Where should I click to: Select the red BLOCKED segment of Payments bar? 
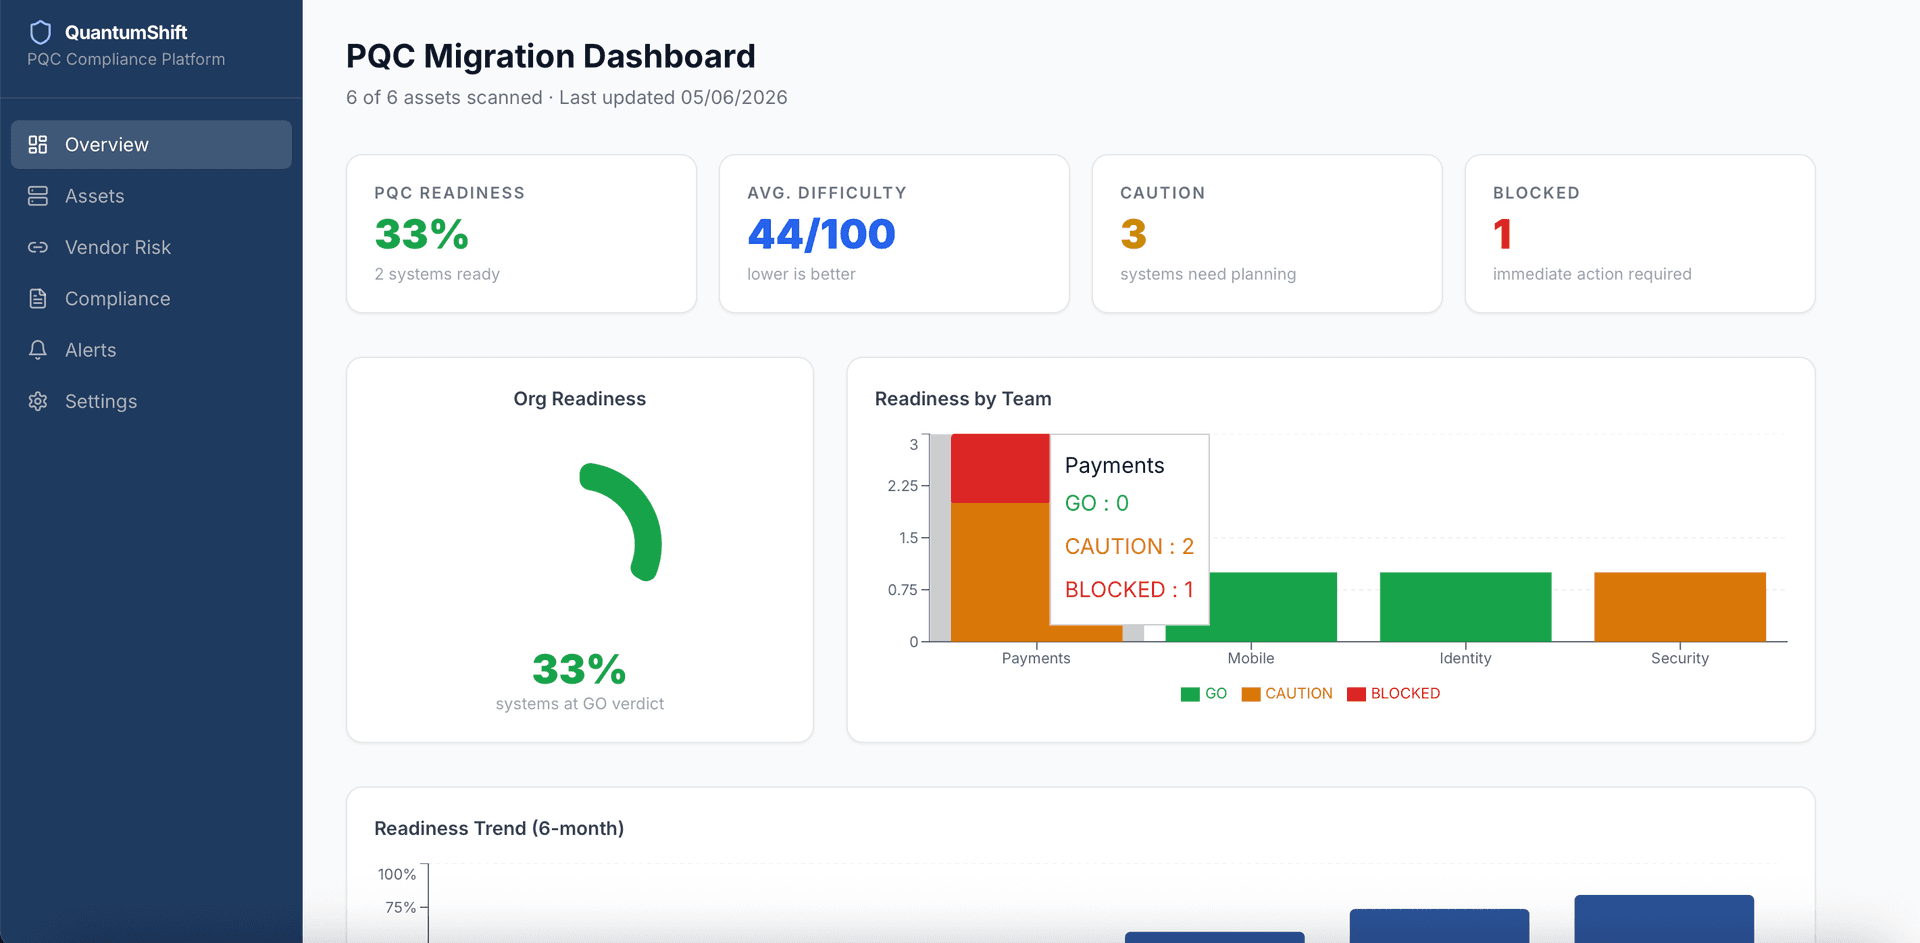(x=1000, y=469)
